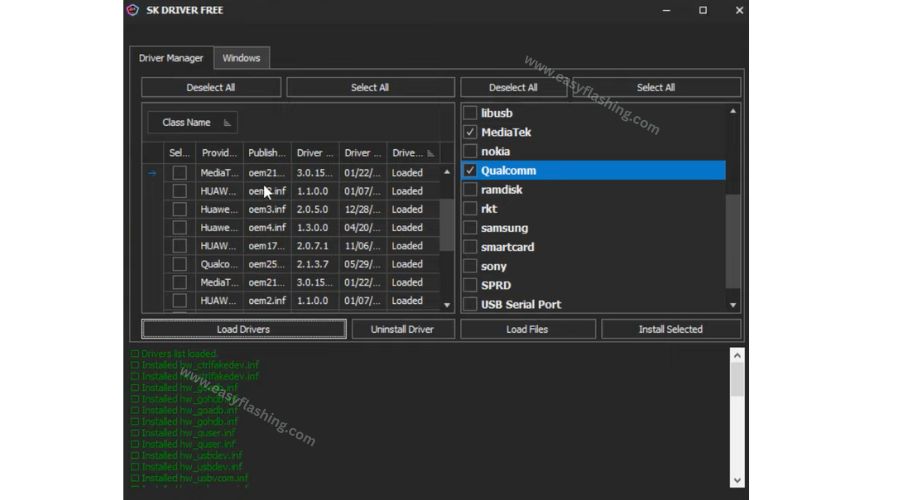
Task: Click log panel scrollbar thumb
Action: [737, 380]
